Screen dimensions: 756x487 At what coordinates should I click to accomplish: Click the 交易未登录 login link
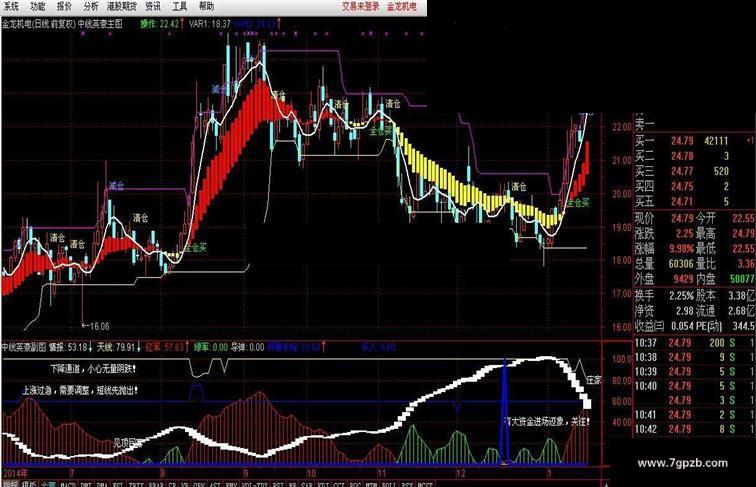[x=361, y=6]
